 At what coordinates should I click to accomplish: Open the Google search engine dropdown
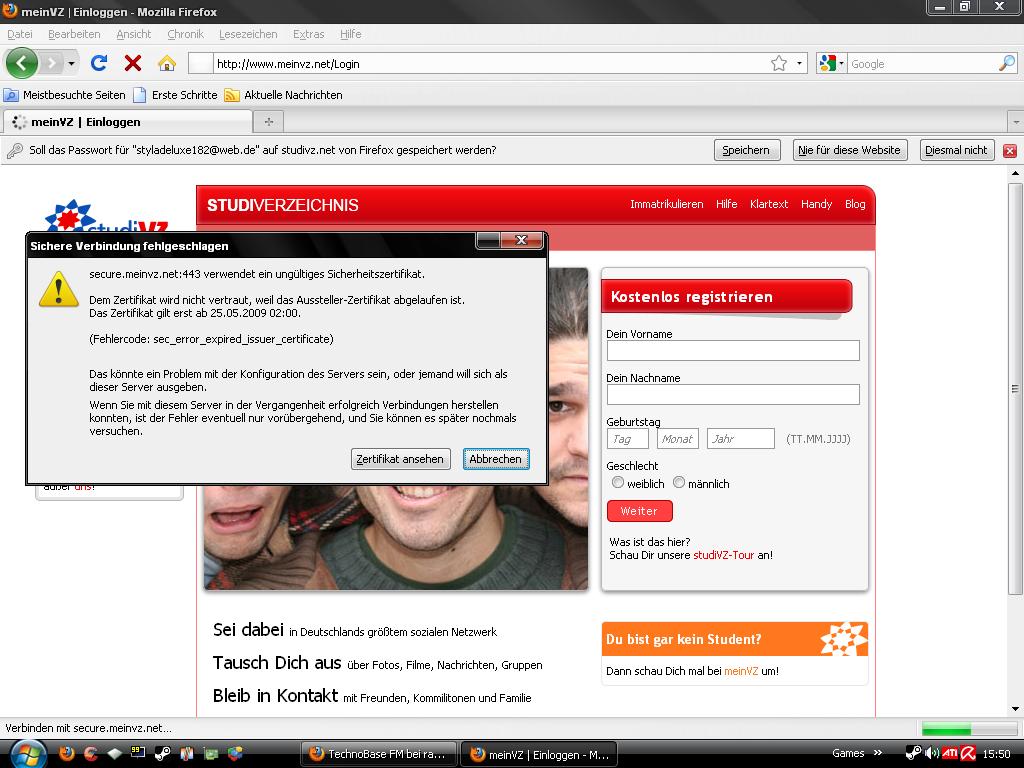832,63
